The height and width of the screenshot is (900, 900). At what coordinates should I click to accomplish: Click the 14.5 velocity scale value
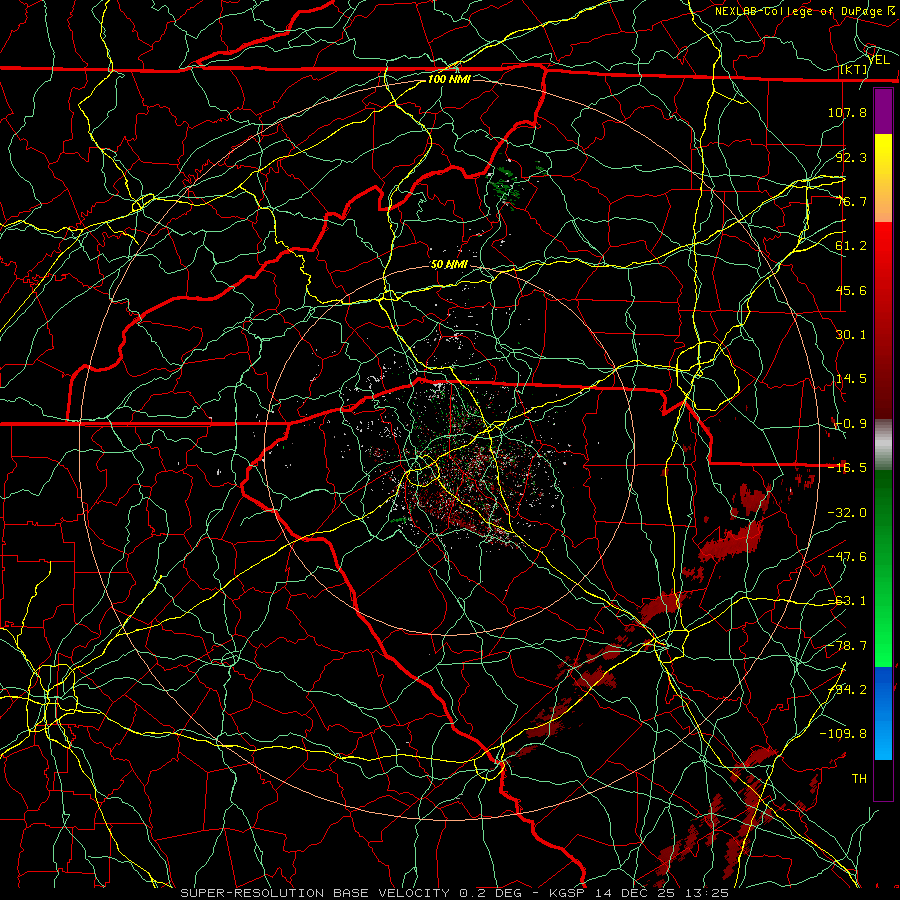point(851,379)
